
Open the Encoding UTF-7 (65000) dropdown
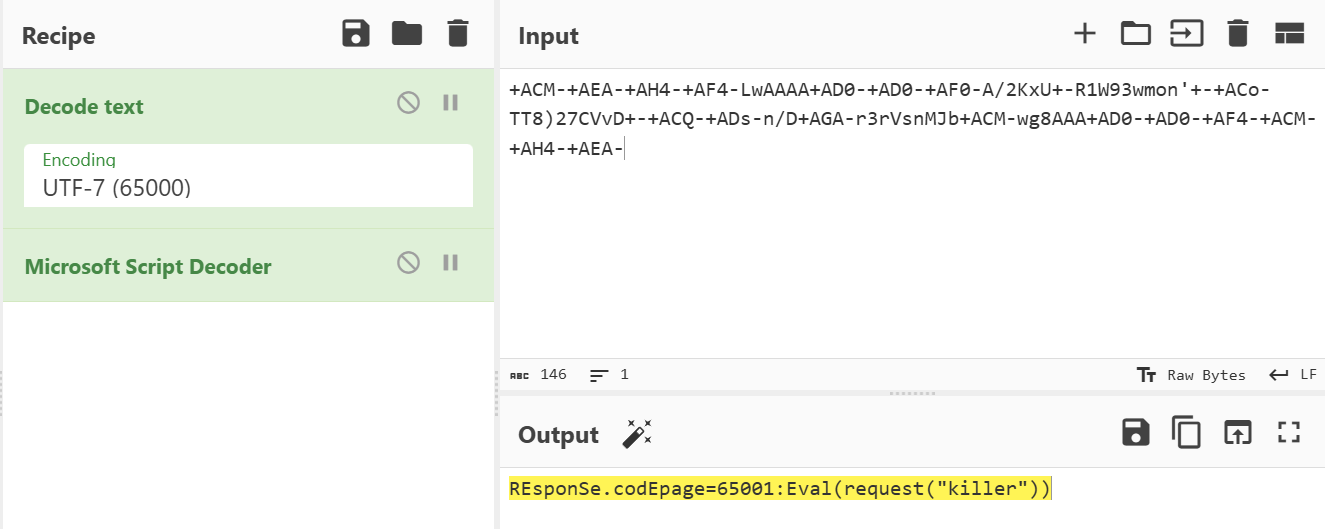[248, 176]
